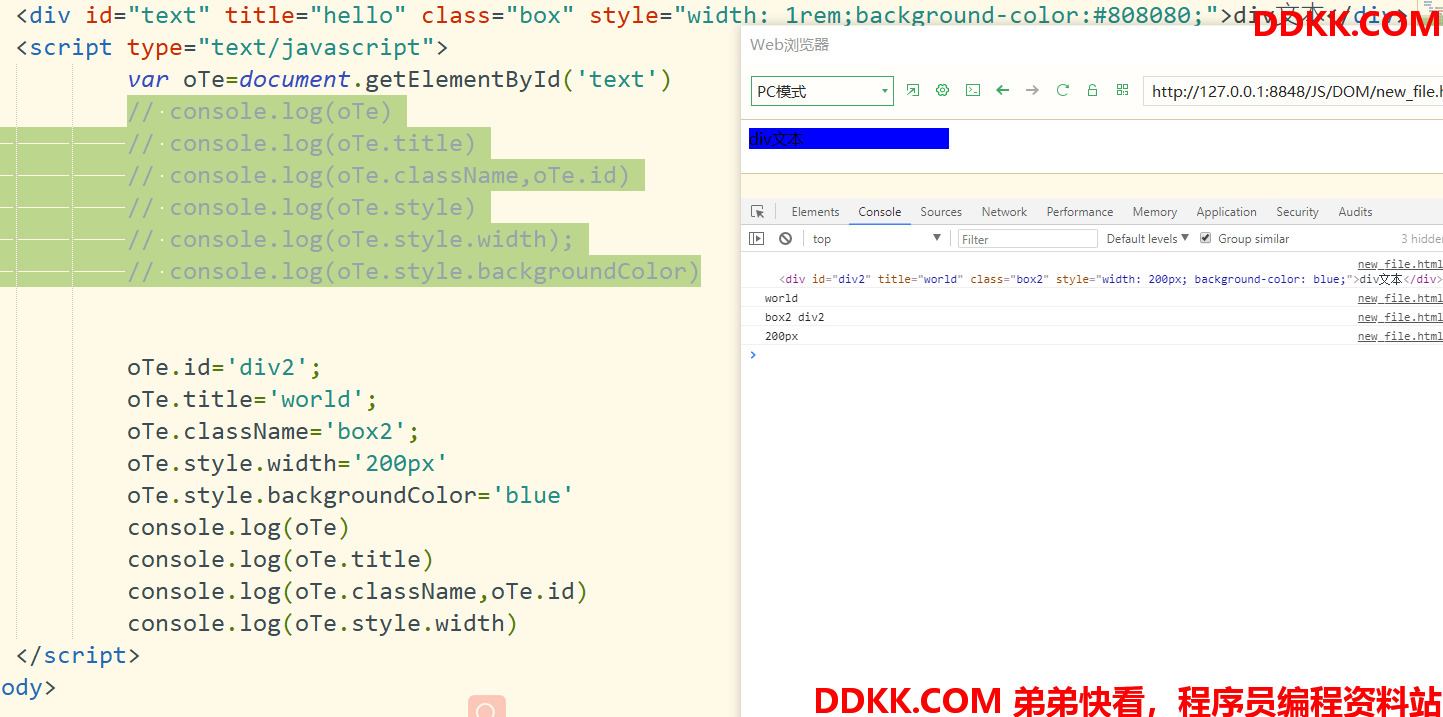Open new_file.html link above the div element log
Viewport: 1443px width, 717px height.
click(x=1400, y=265)
